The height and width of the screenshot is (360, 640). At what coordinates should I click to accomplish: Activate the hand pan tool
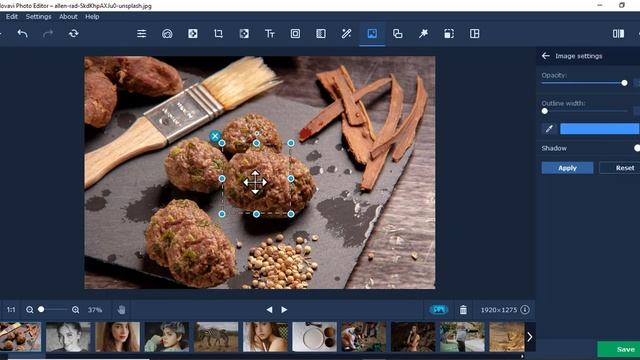[x=121, y=310]
